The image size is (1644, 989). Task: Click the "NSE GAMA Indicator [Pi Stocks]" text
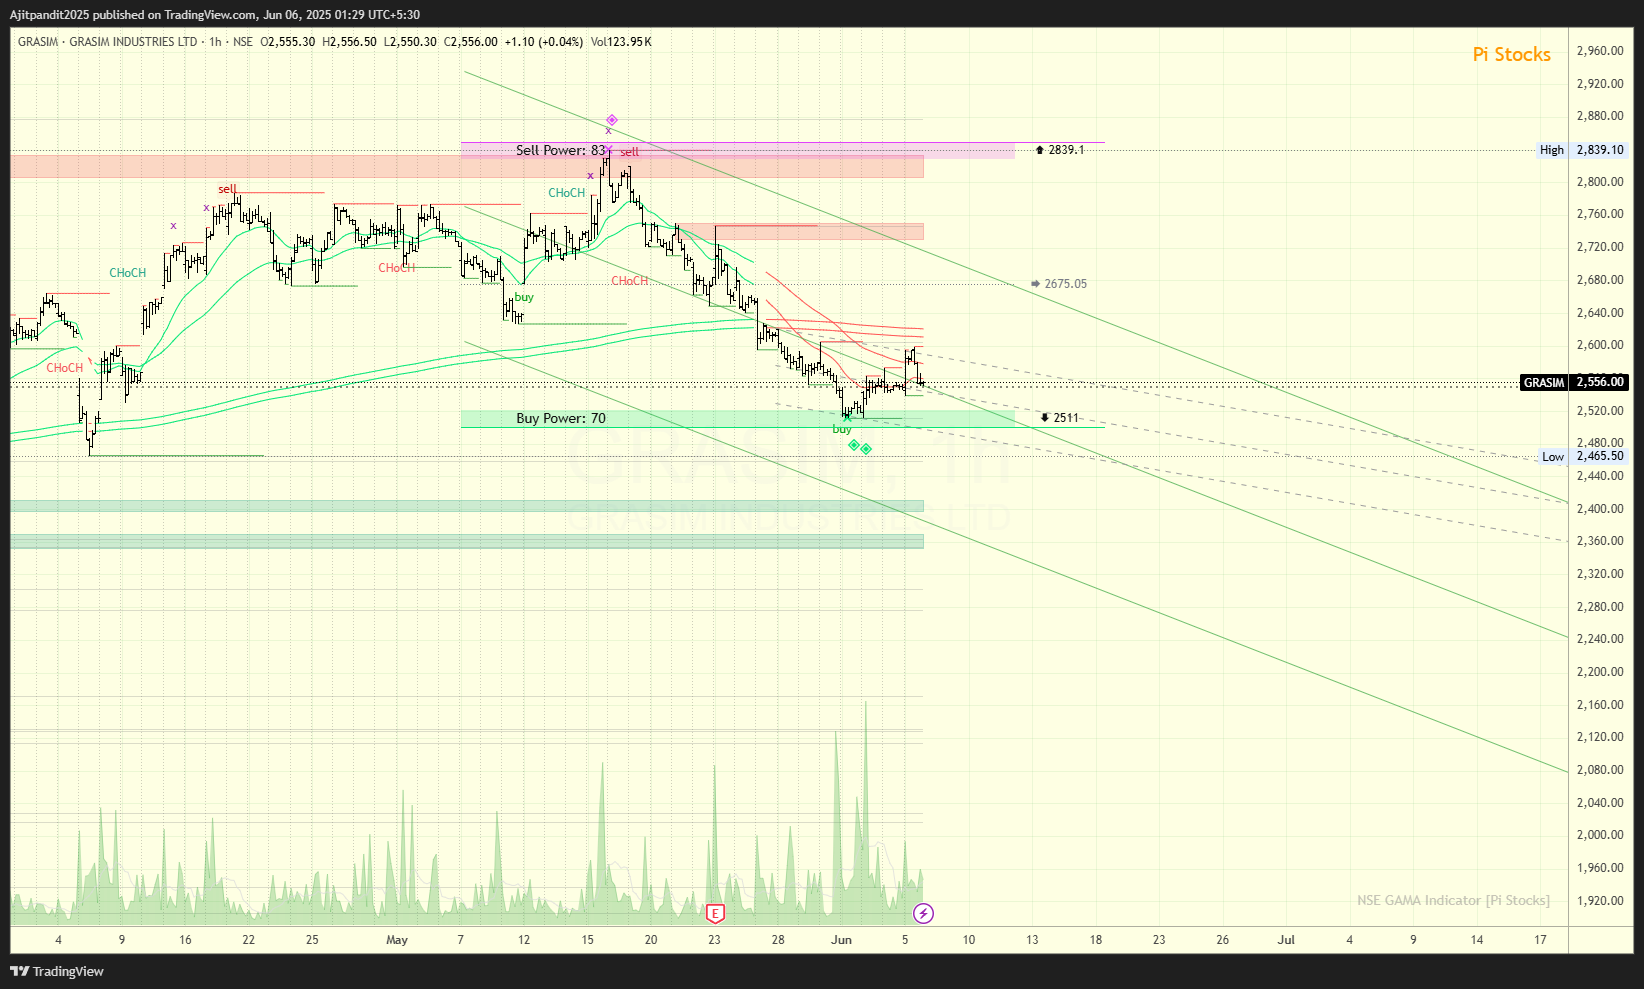tap(1453, 900)
